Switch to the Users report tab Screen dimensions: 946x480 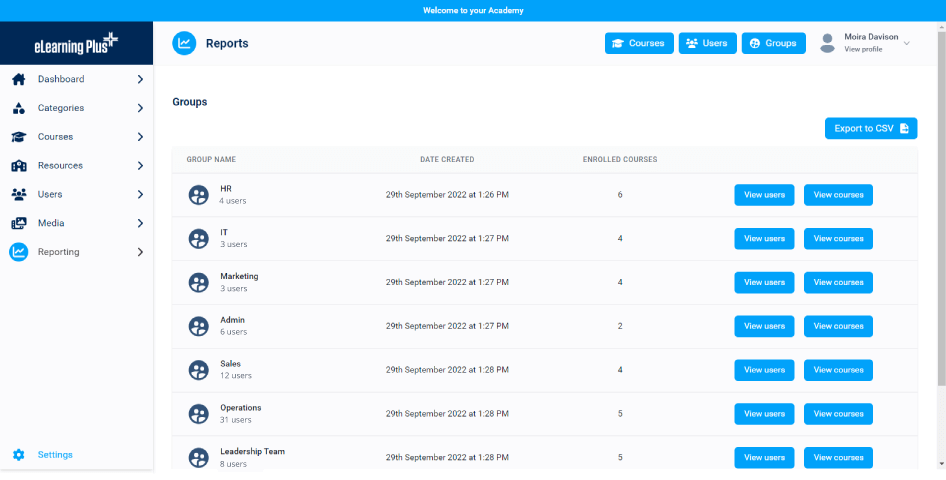tap(707, 43)
